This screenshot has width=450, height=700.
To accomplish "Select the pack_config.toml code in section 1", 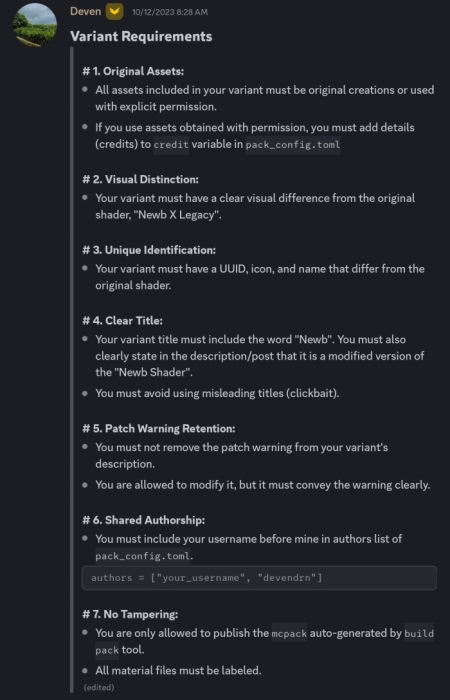I will click(x=293, y=145).
